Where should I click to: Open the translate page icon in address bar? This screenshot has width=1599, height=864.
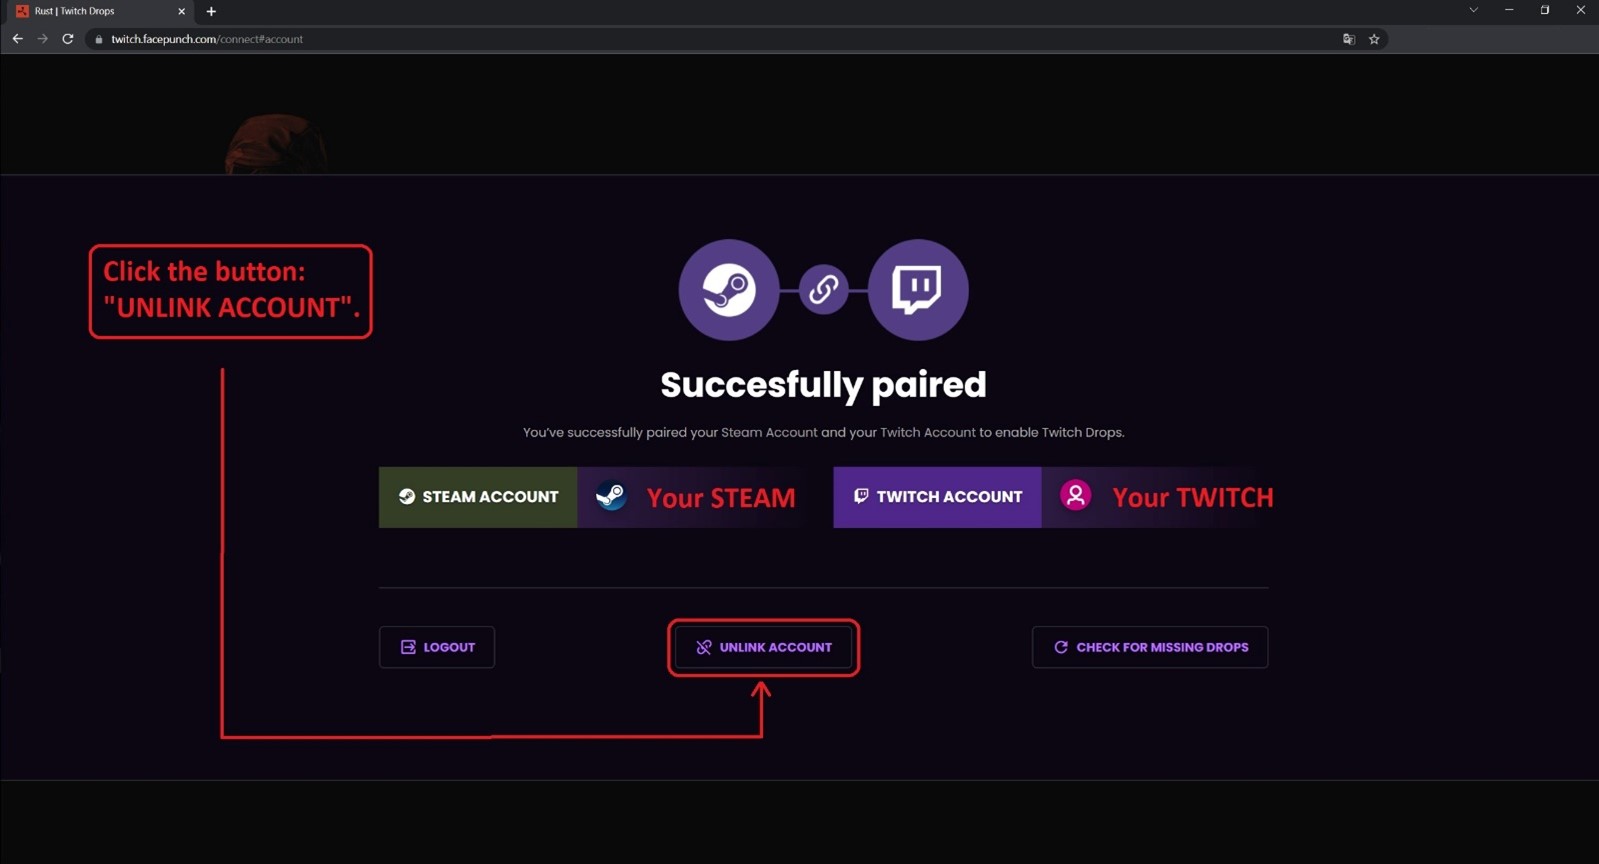tap(1349, 39)
